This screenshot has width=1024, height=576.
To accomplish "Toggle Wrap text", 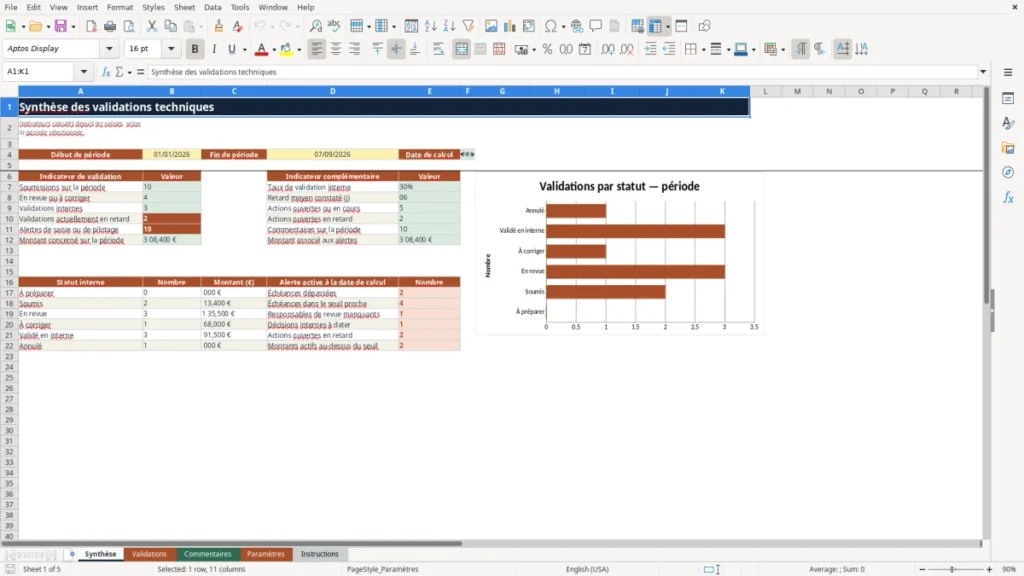I will point(439,49).
